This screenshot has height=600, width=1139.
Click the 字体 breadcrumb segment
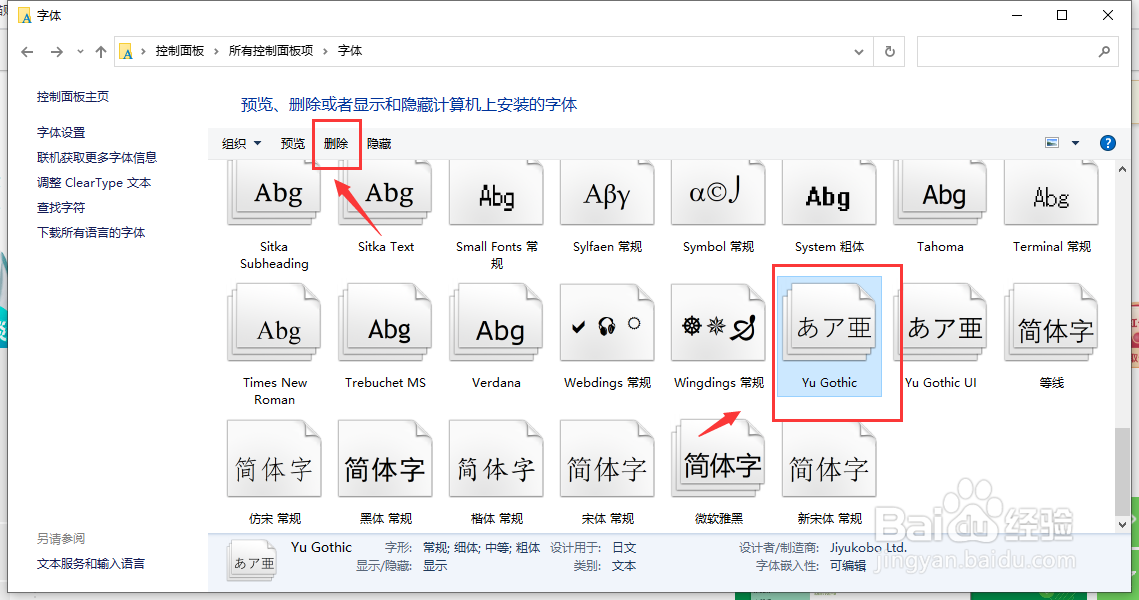(350, 51)
